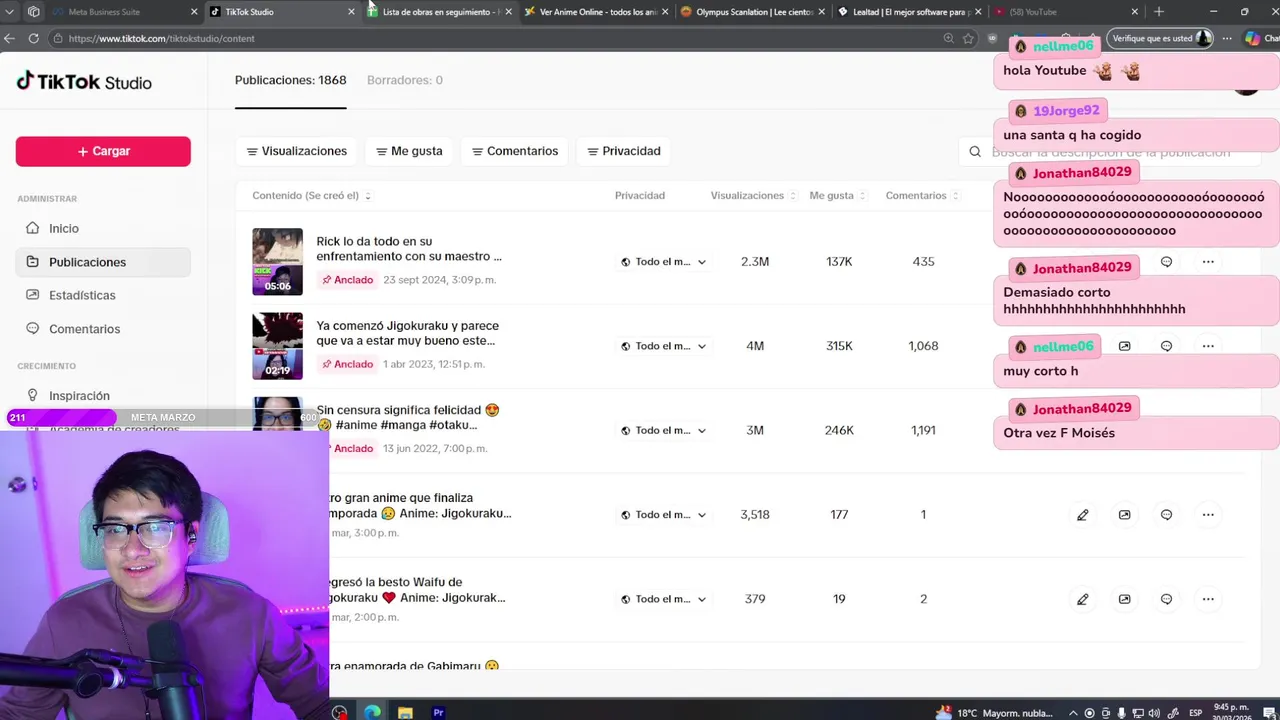The image size is (1280, 720).
Task: Edit the video with 3,518 views
Action: 1082,515
